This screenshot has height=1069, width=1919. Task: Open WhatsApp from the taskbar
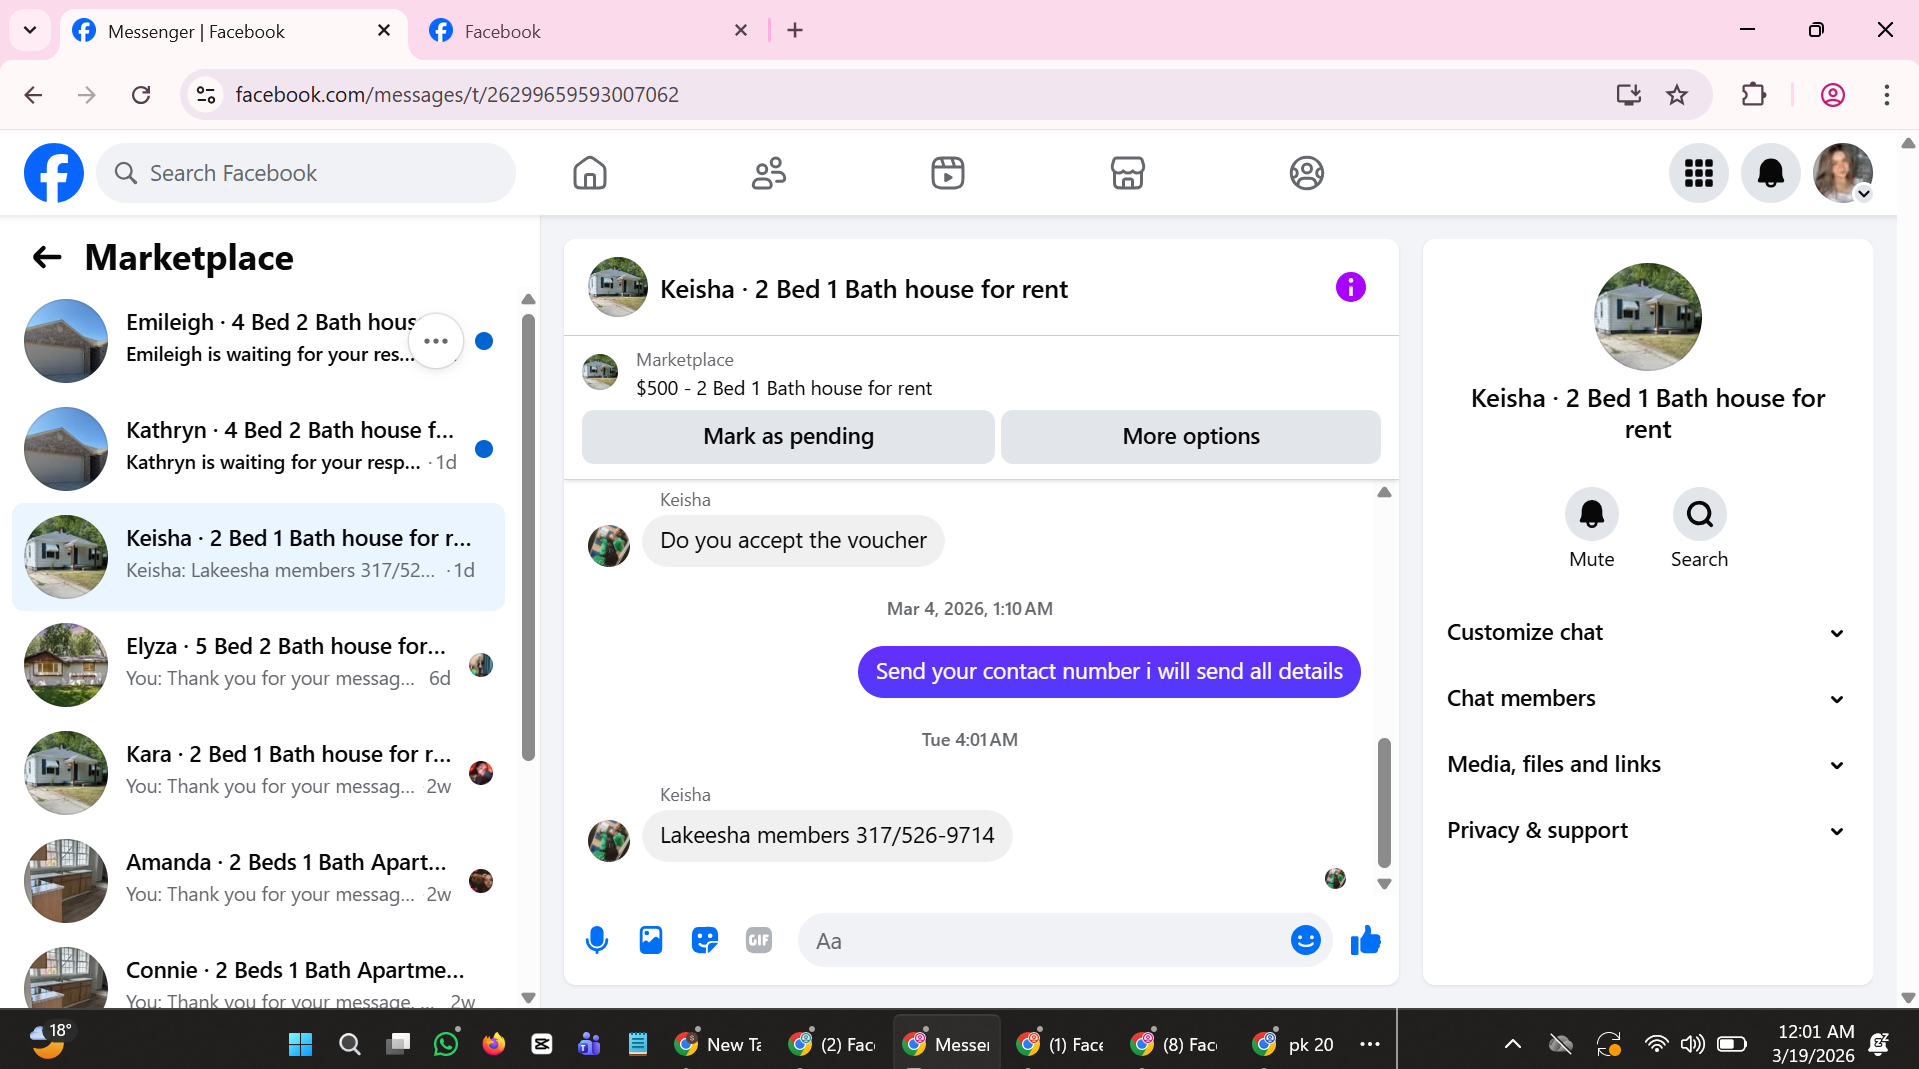tap(445, 1044)
